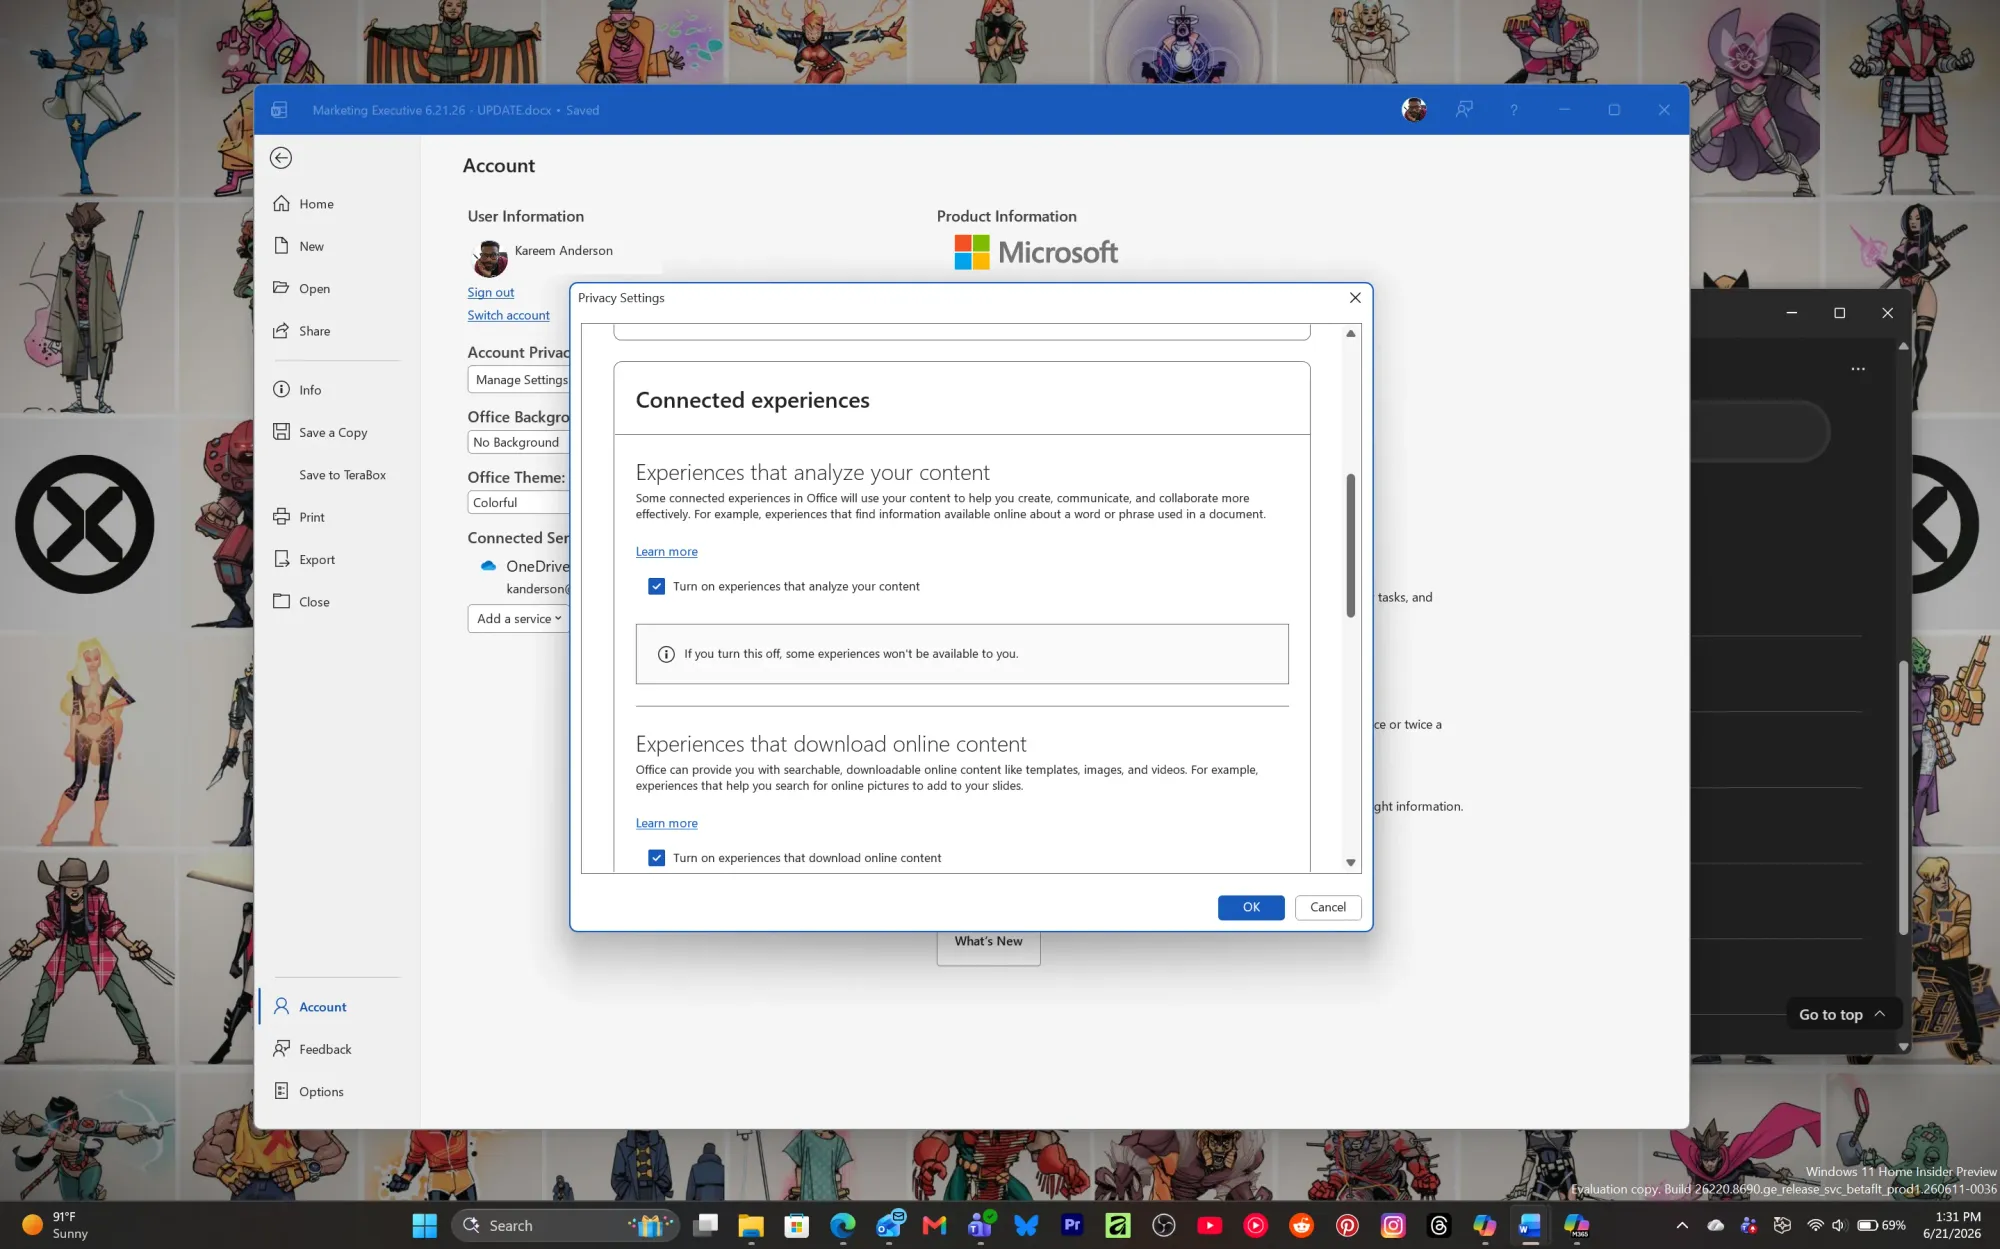Expand the Add a service dropdown
2000x1249 pixels.
point(519,619)
